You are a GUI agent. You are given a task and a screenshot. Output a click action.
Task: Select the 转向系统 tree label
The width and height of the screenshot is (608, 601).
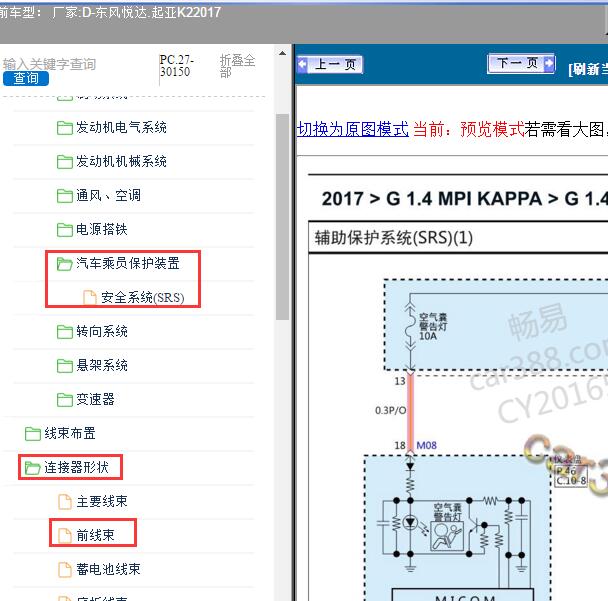pyautogui.click(x=102, y=331)
